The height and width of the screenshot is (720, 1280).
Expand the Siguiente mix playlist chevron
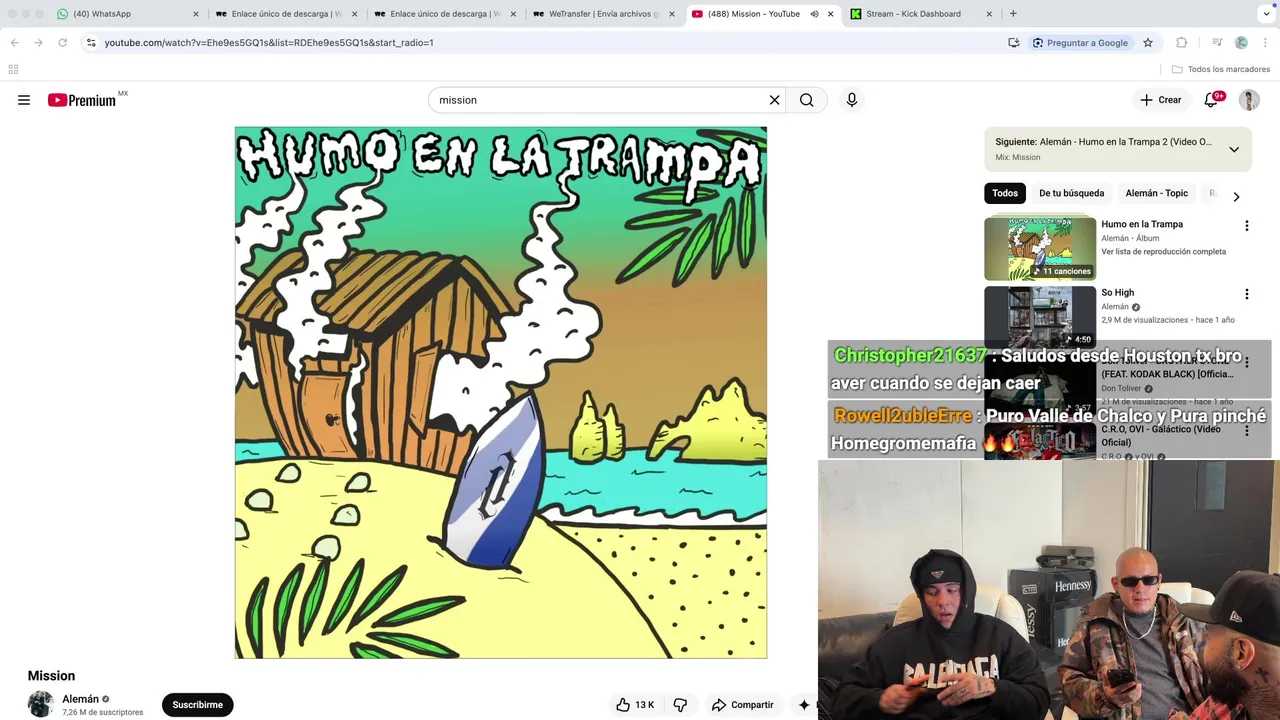click(x=1234, y=149)
